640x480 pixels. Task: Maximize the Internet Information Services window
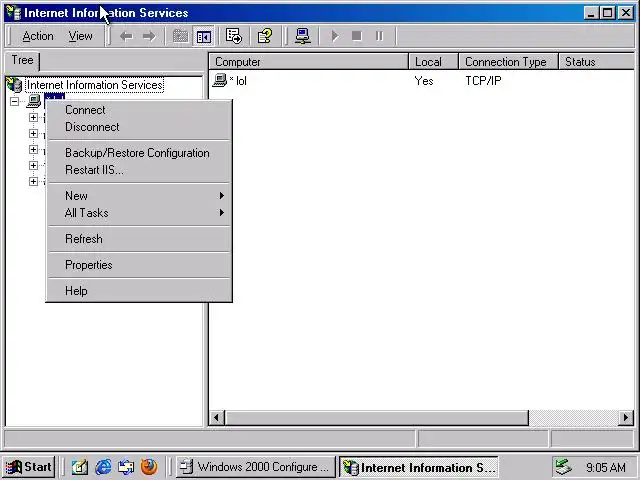[607, 13]
